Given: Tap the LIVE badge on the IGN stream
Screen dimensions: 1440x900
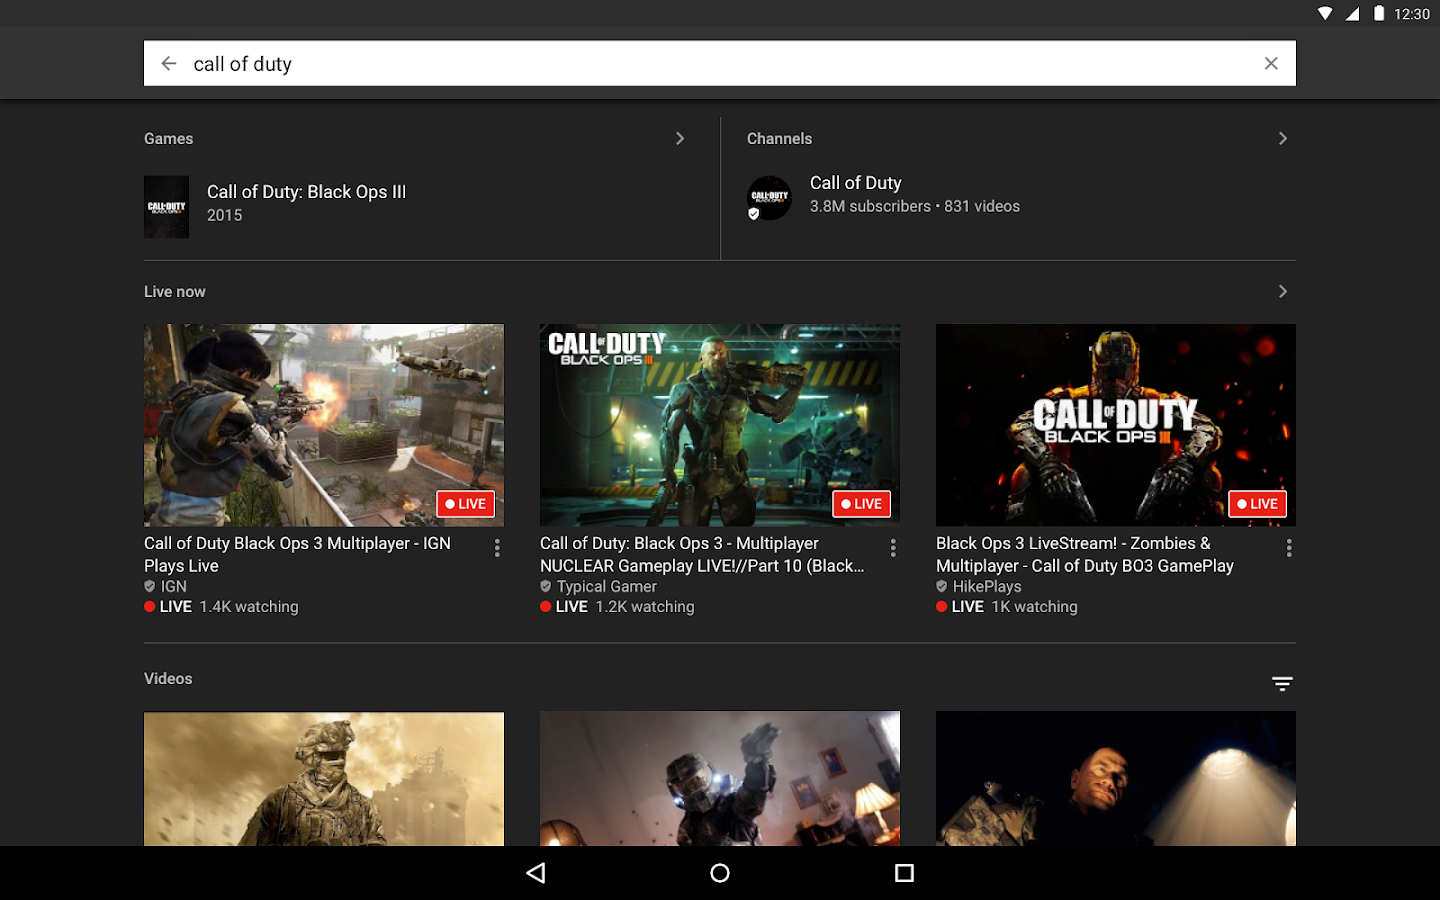Looking at the screenshot, I should [x=465, y=504].
